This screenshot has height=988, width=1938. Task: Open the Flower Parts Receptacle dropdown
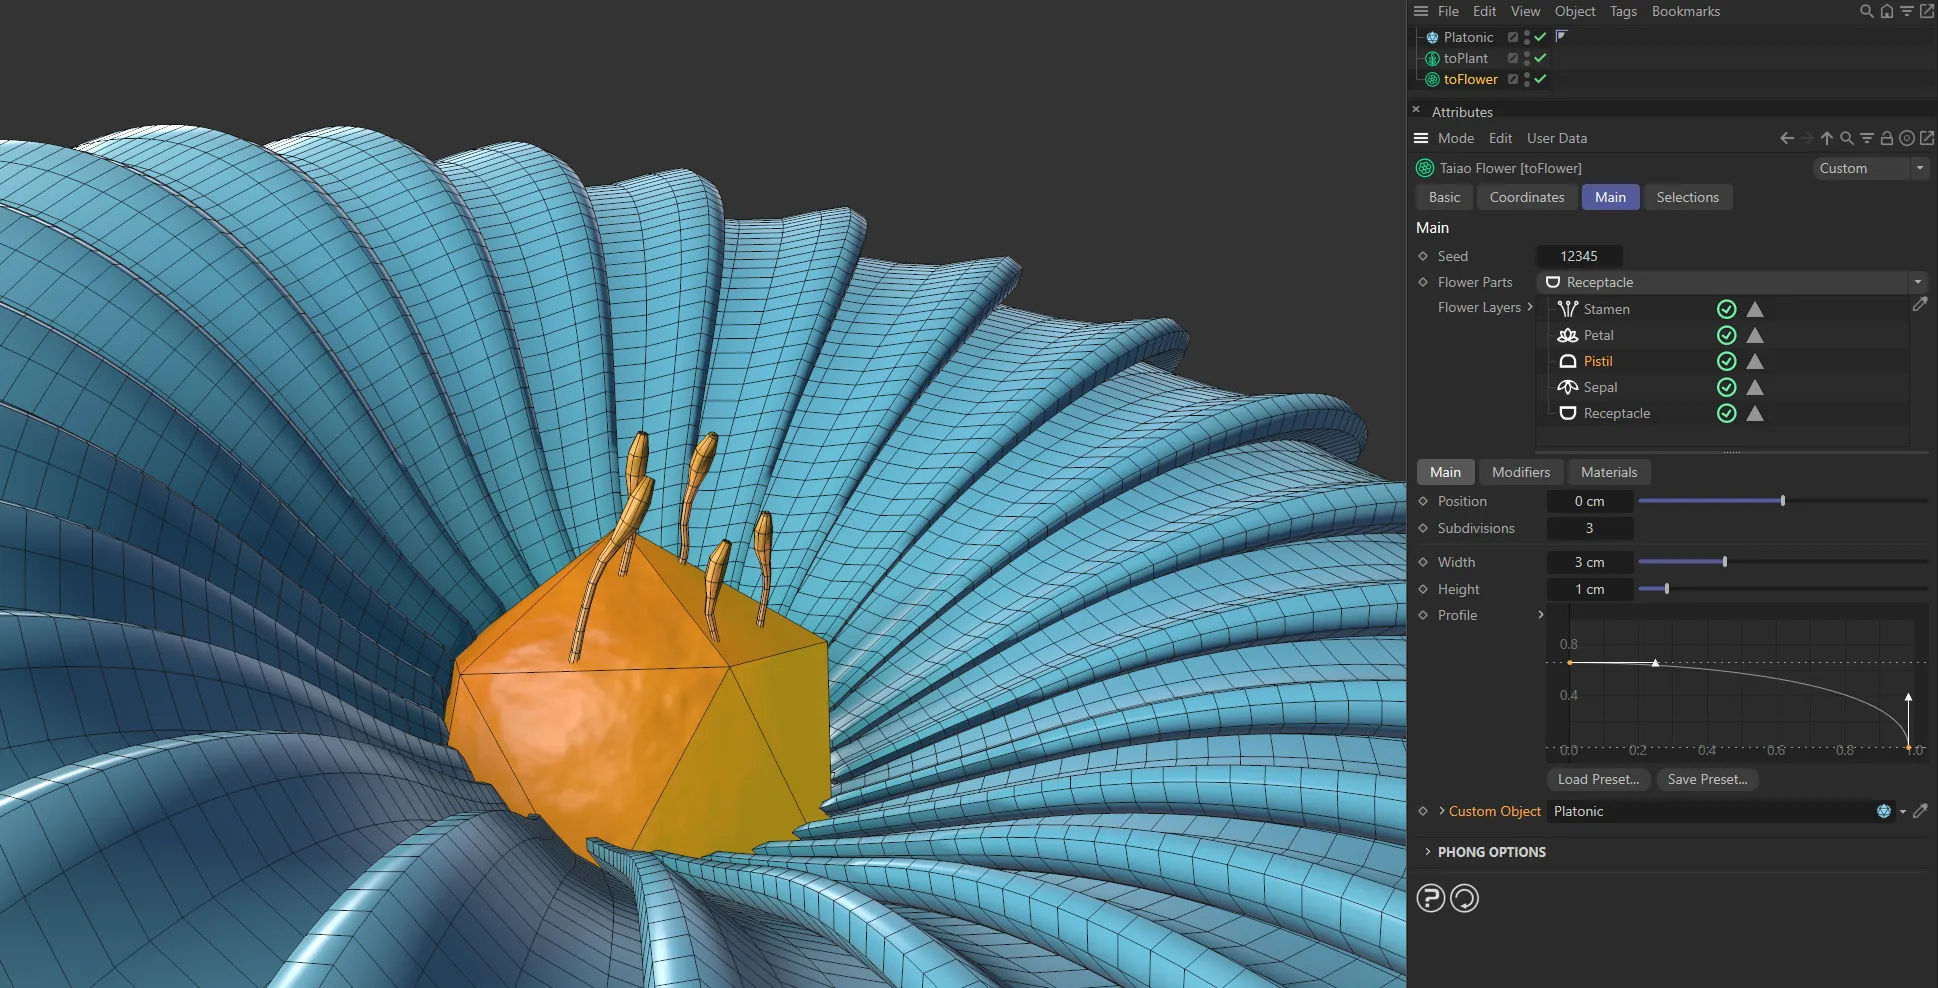pyautogui.click(x=1917, y=282)
